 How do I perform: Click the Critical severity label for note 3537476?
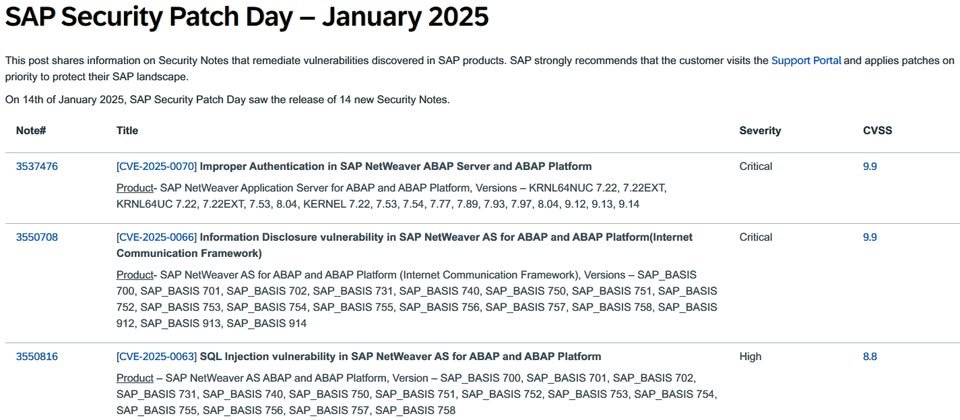click(756, 166)
